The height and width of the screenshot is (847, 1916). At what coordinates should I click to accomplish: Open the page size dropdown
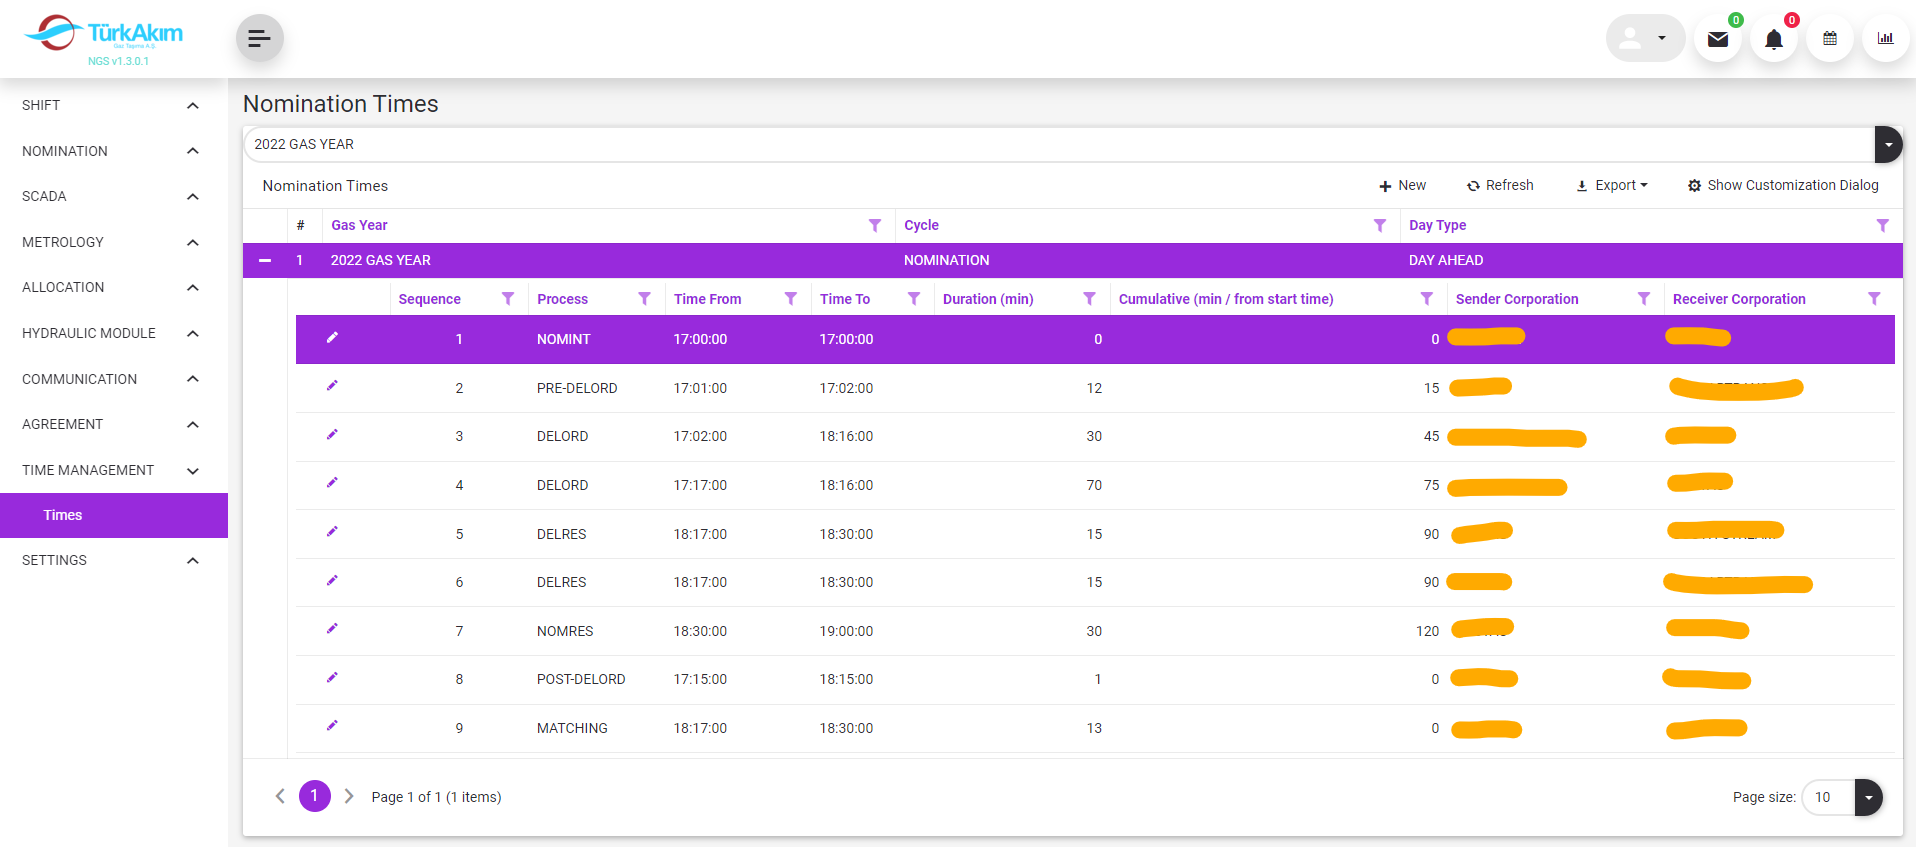pyautogui.click(x=1867, y=797)
